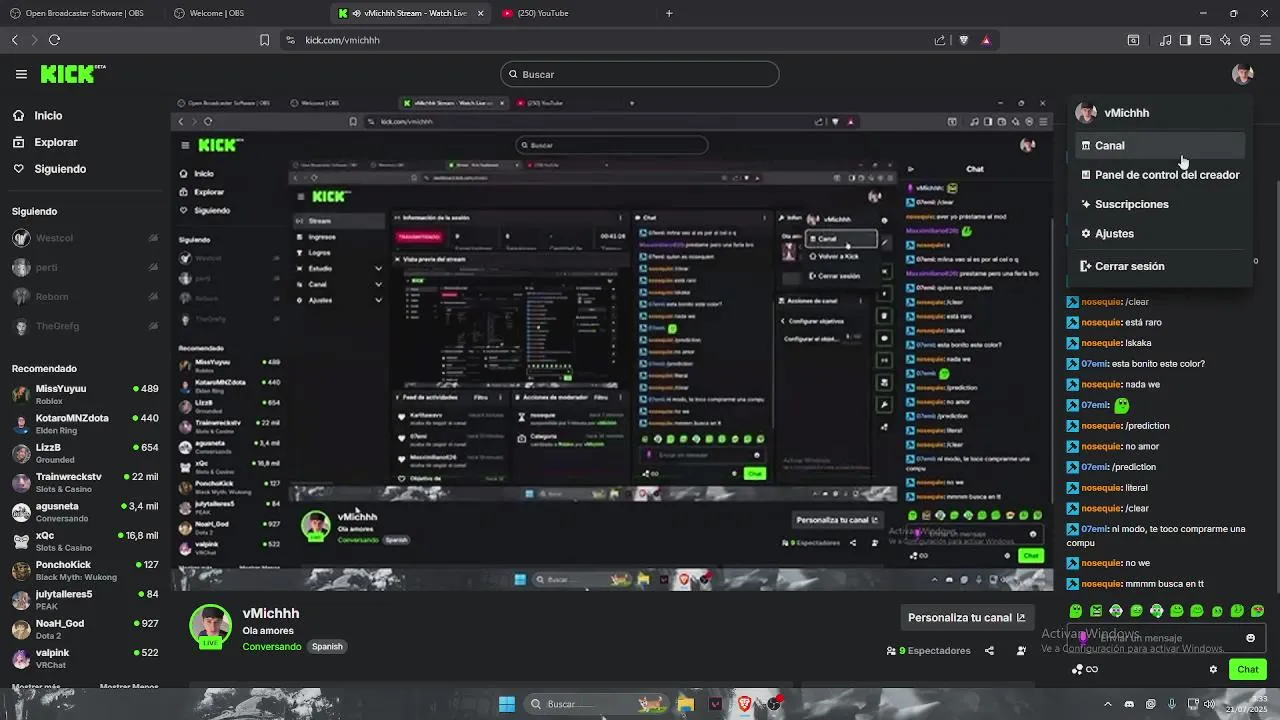Screen dimensions: 1280x720
Task: Open Ajustes in the account menu
Action: (x=1160, y=234)
